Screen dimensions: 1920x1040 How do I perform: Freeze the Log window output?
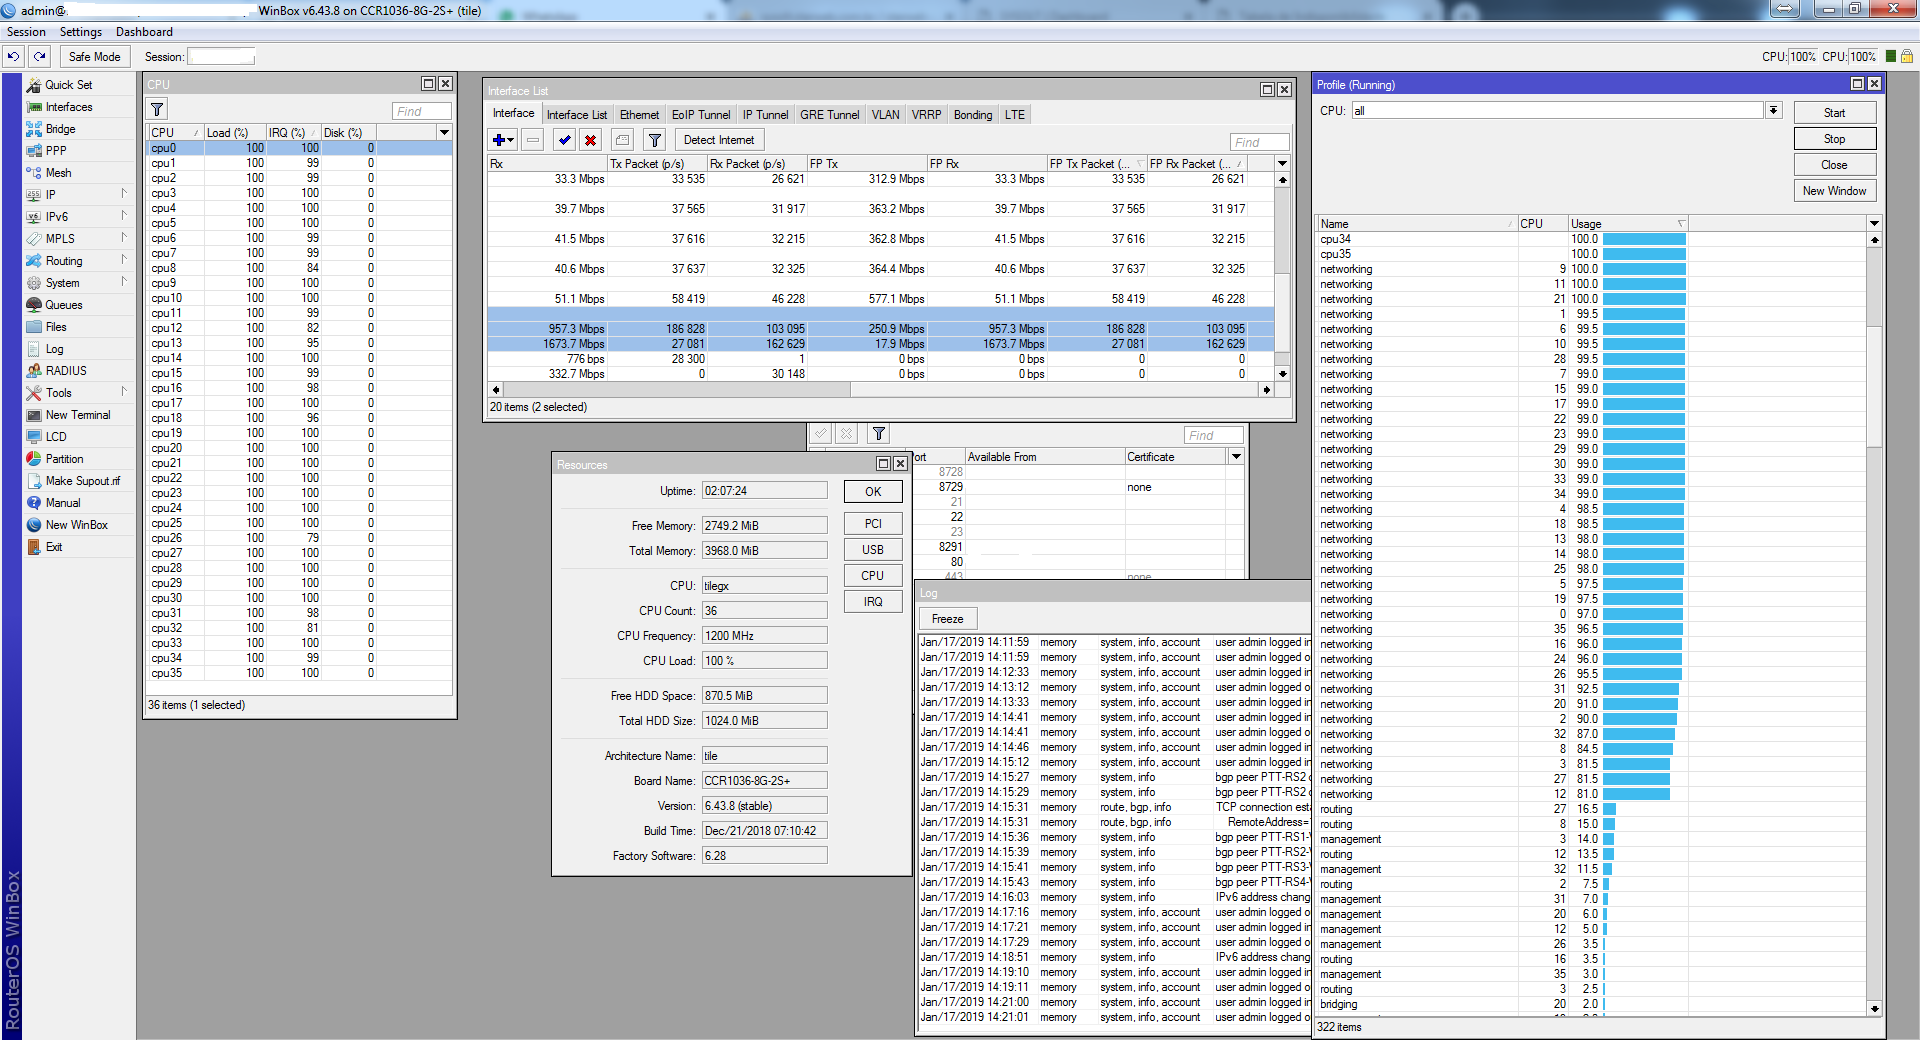[947, 619]
